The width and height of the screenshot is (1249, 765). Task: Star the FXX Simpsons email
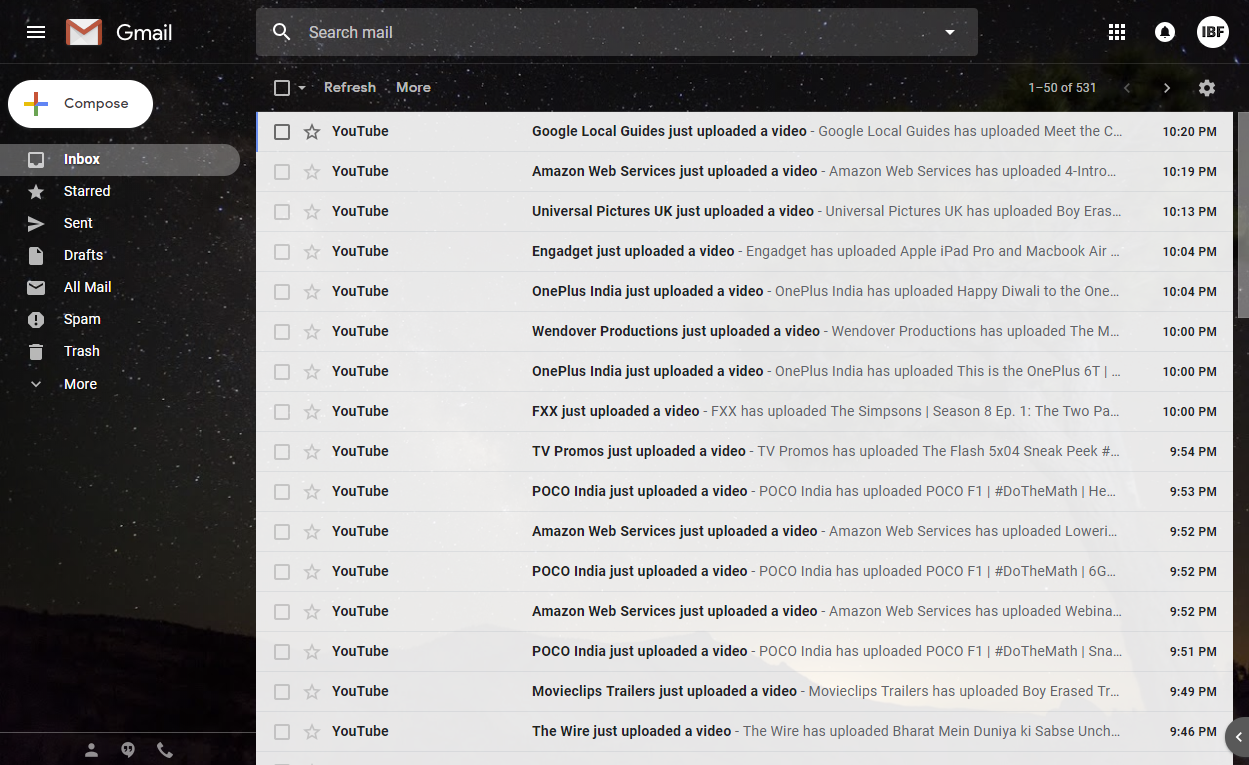312,411
